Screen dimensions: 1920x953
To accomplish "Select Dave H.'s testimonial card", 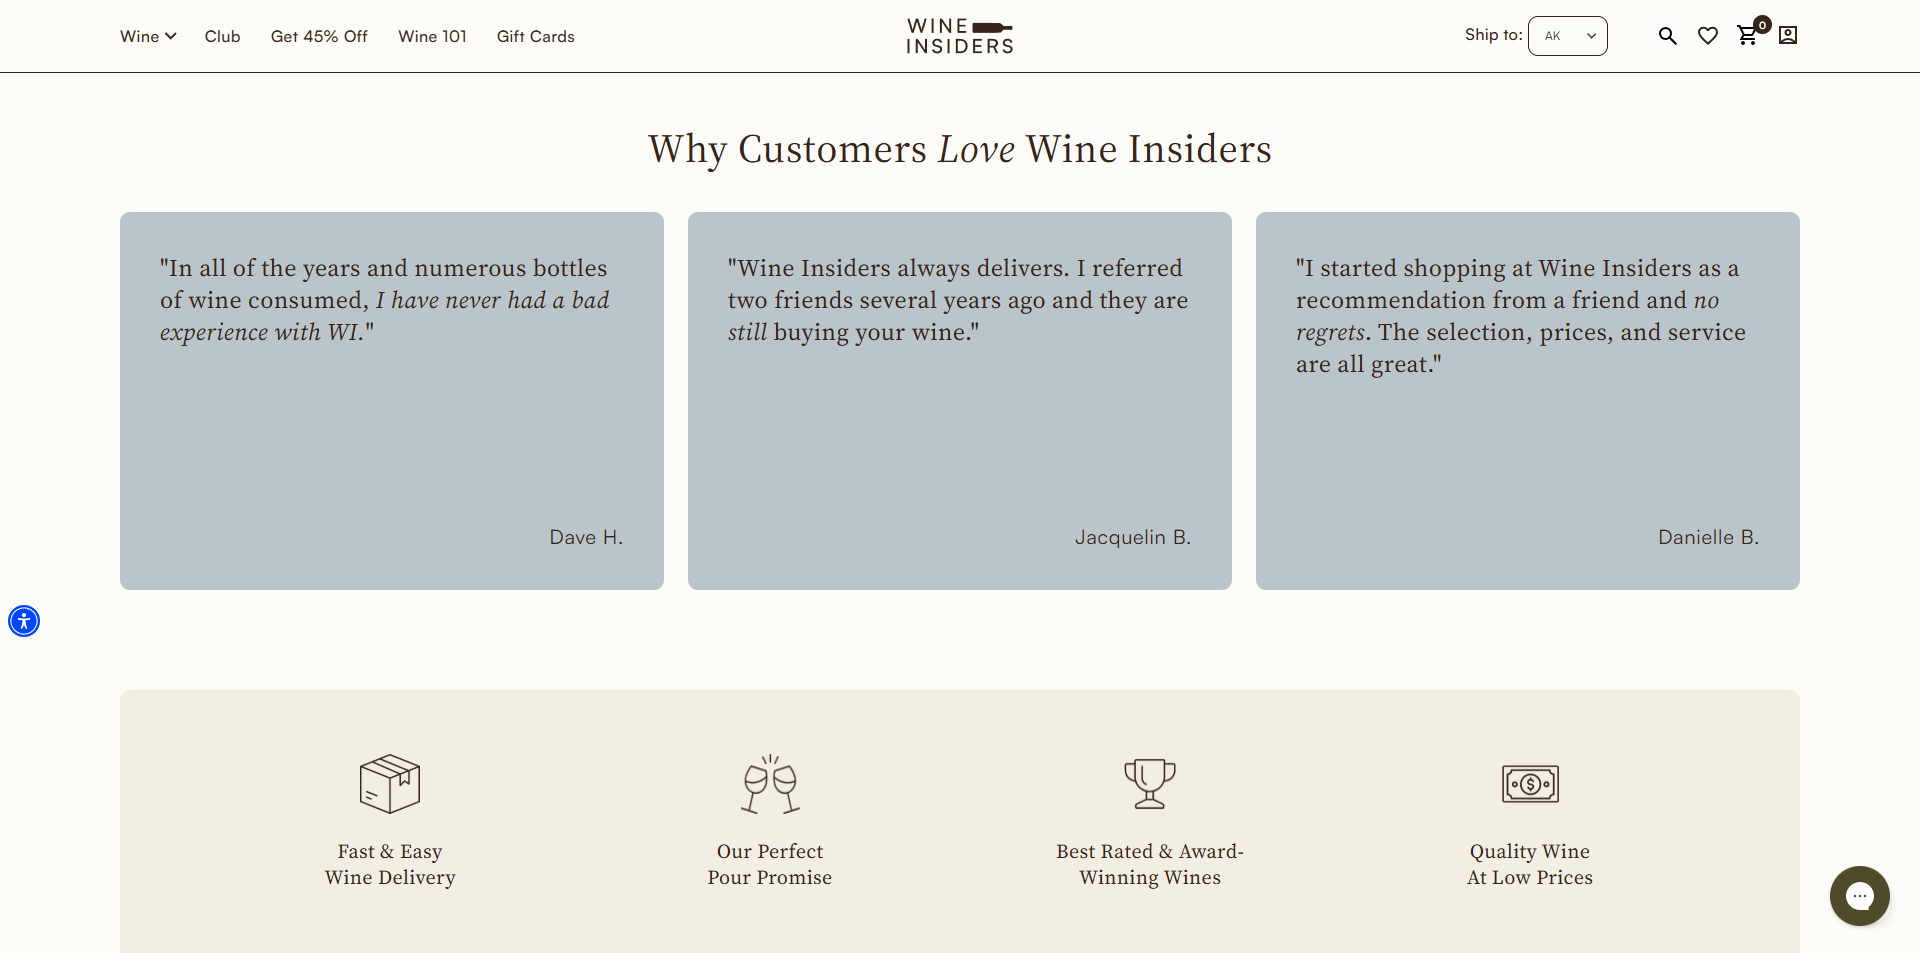I will 391,400.
